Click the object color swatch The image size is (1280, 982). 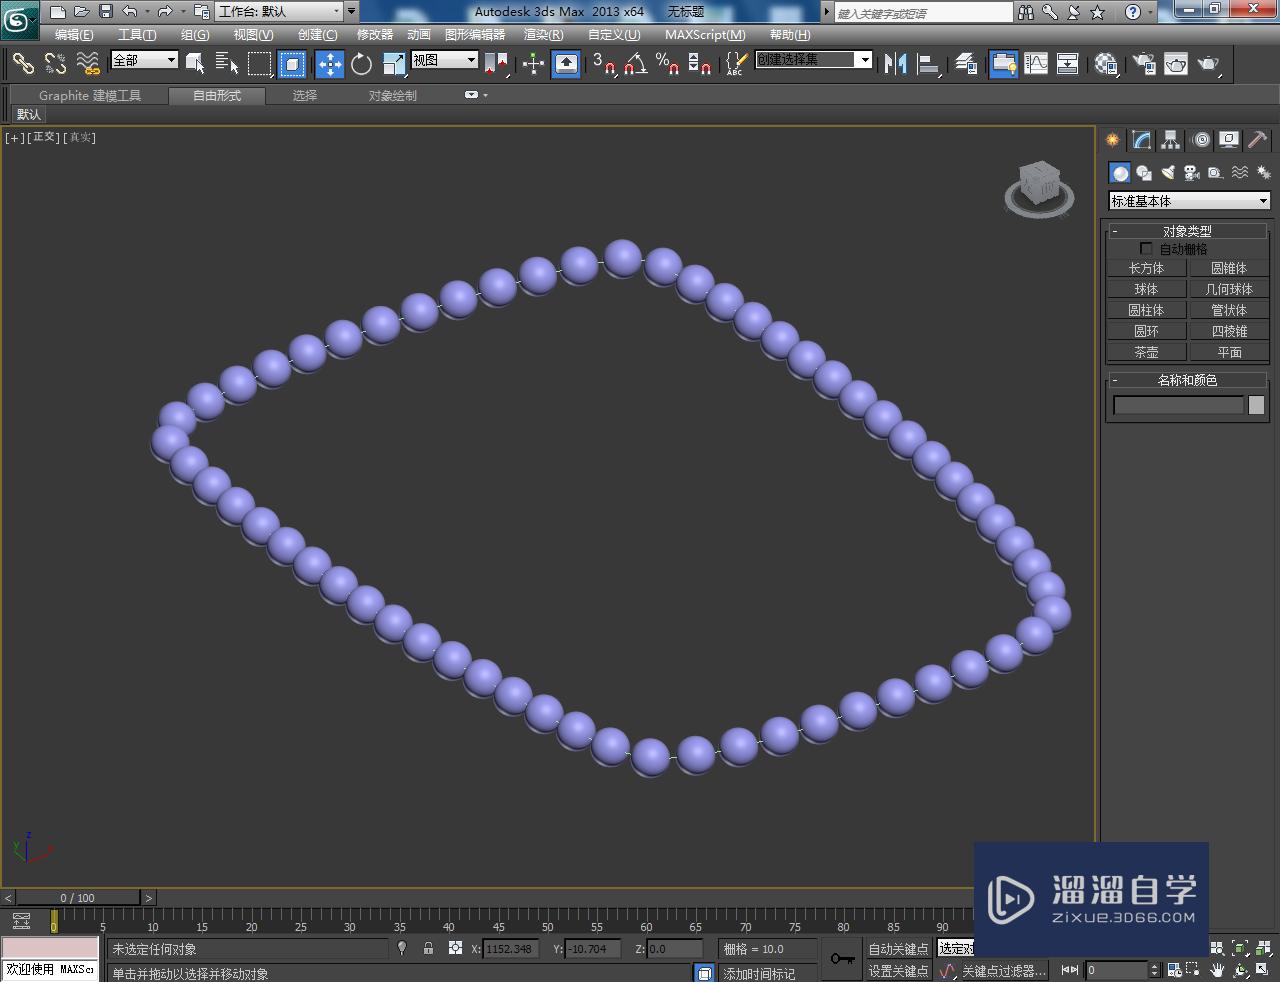pos(1256,405)
